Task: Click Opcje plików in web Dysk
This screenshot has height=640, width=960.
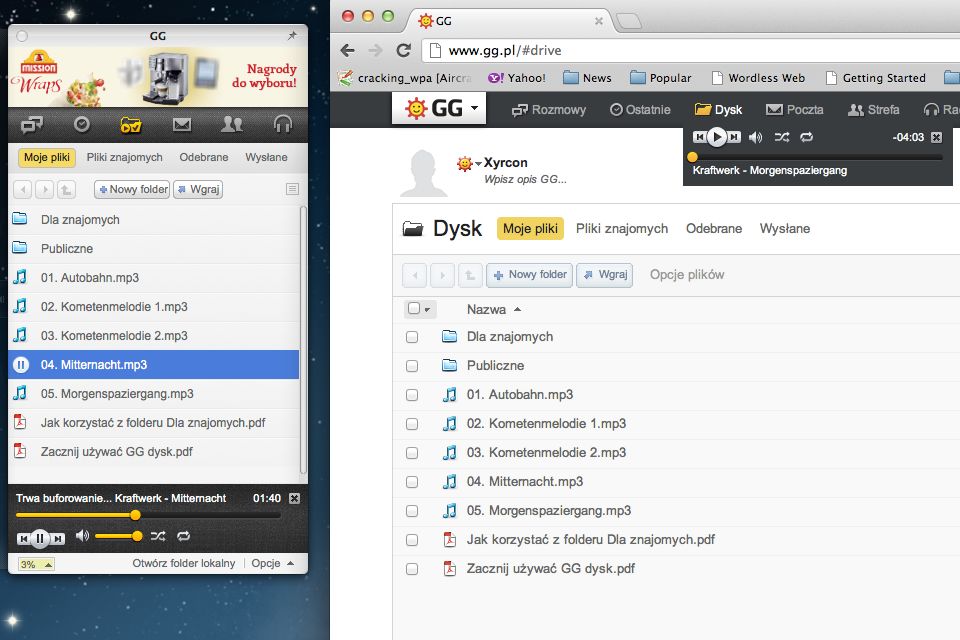Action: point(687,275)
